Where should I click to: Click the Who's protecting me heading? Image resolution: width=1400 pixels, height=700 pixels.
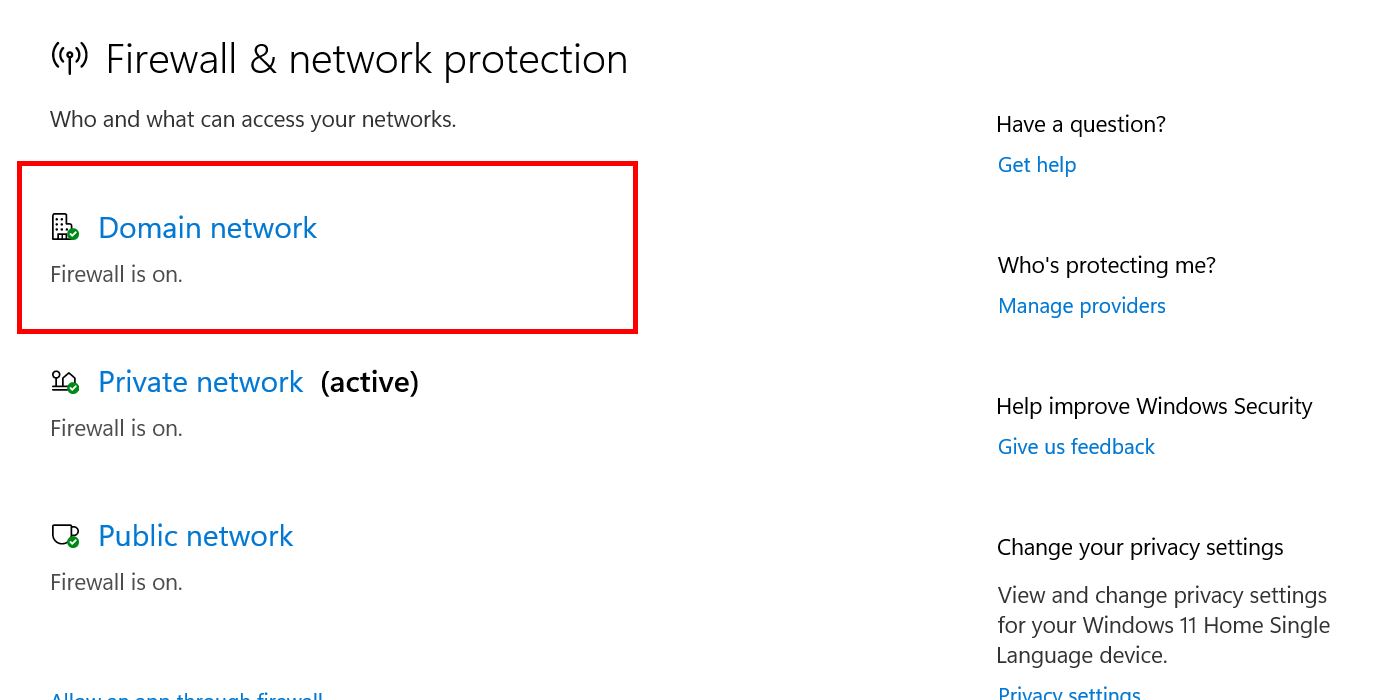1106,264
